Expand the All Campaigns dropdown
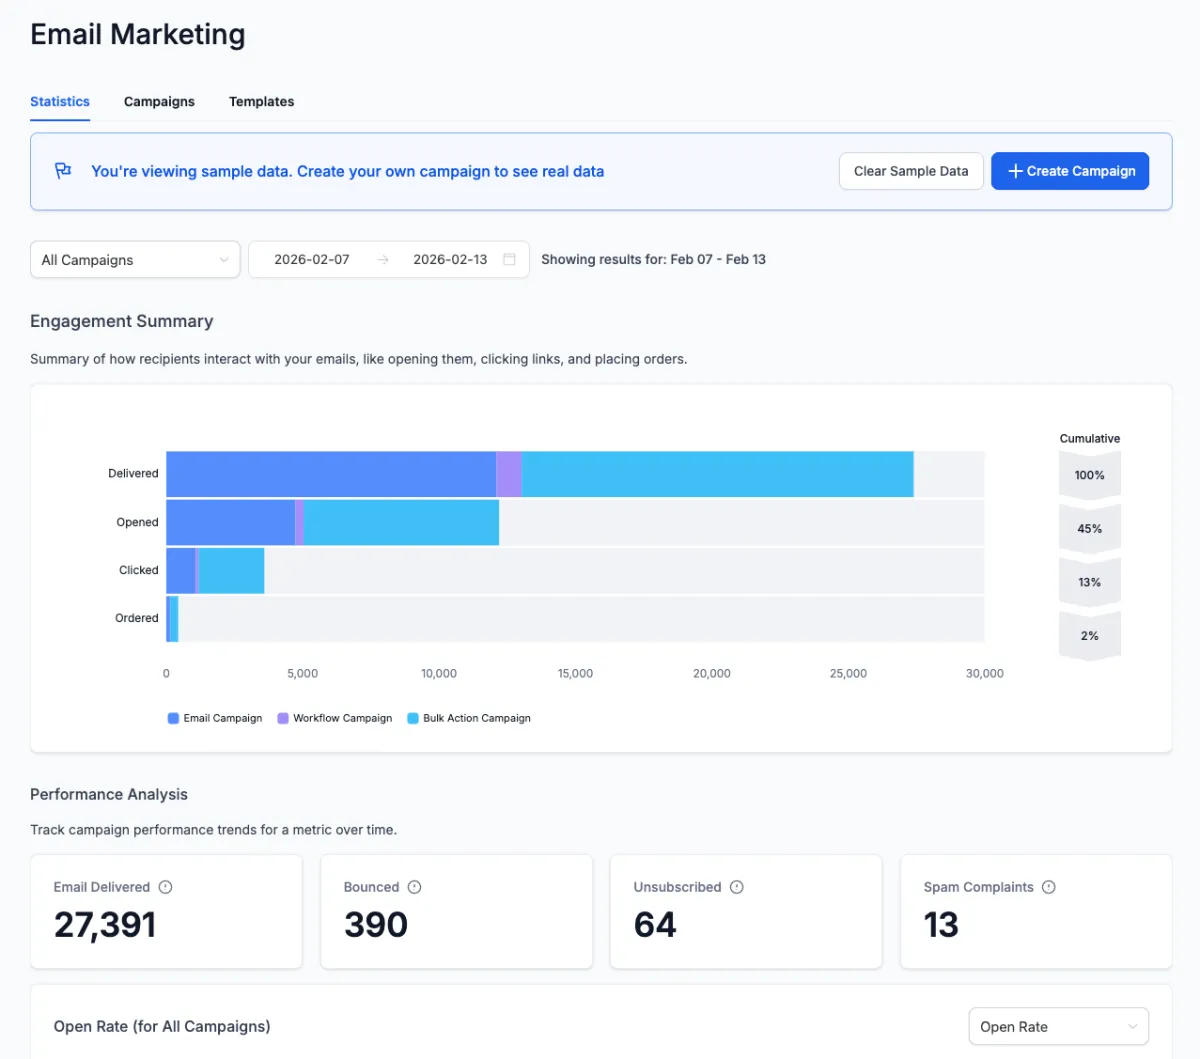1200x1059 pixels. [135, 260]
